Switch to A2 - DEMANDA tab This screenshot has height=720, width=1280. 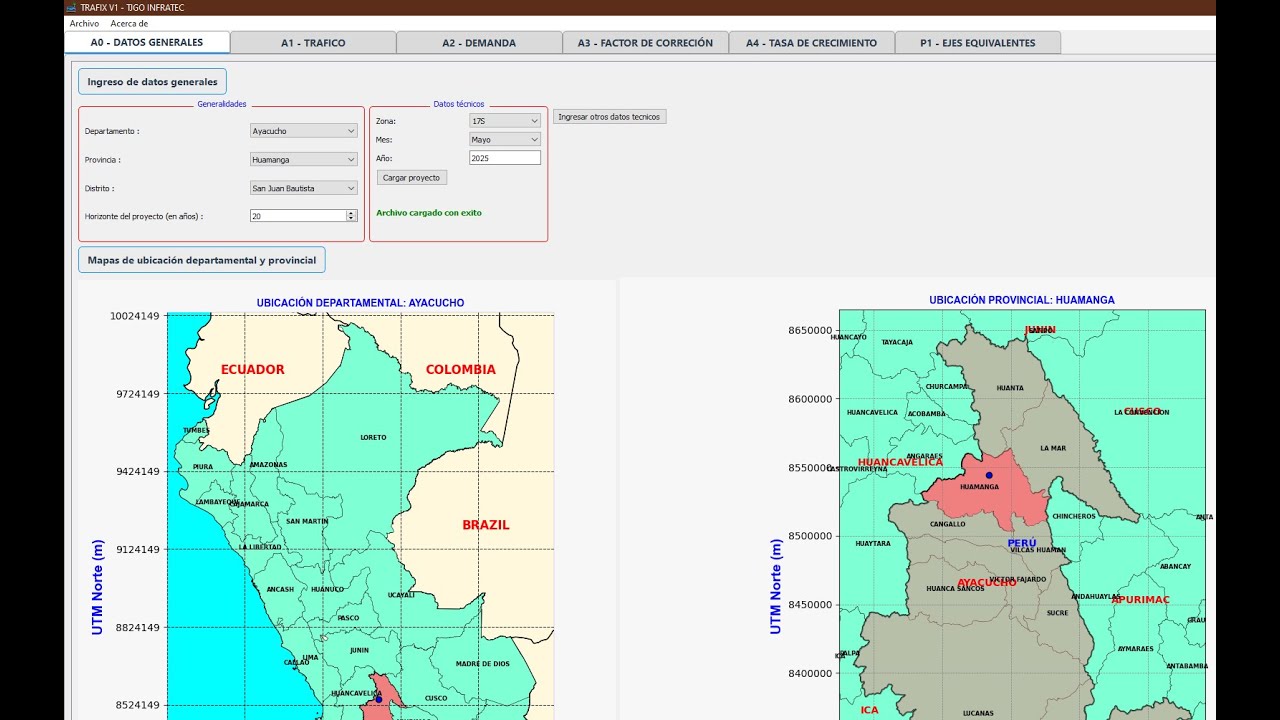point(479,43)
